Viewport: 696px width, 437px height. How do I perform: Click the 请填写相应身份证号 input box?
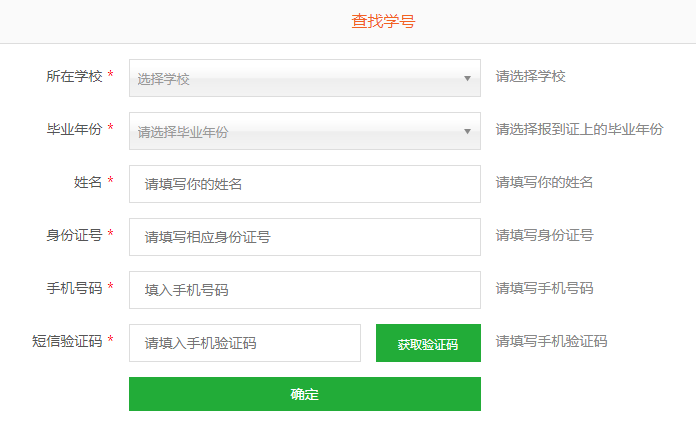304,237
